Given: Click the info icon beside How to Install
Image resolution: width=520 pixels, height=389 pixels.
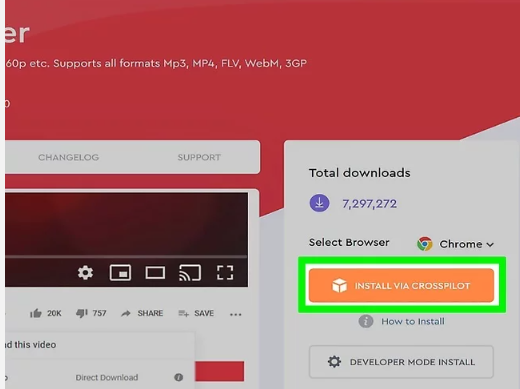Looking at the screenshot, I should (x=366, y=321).
